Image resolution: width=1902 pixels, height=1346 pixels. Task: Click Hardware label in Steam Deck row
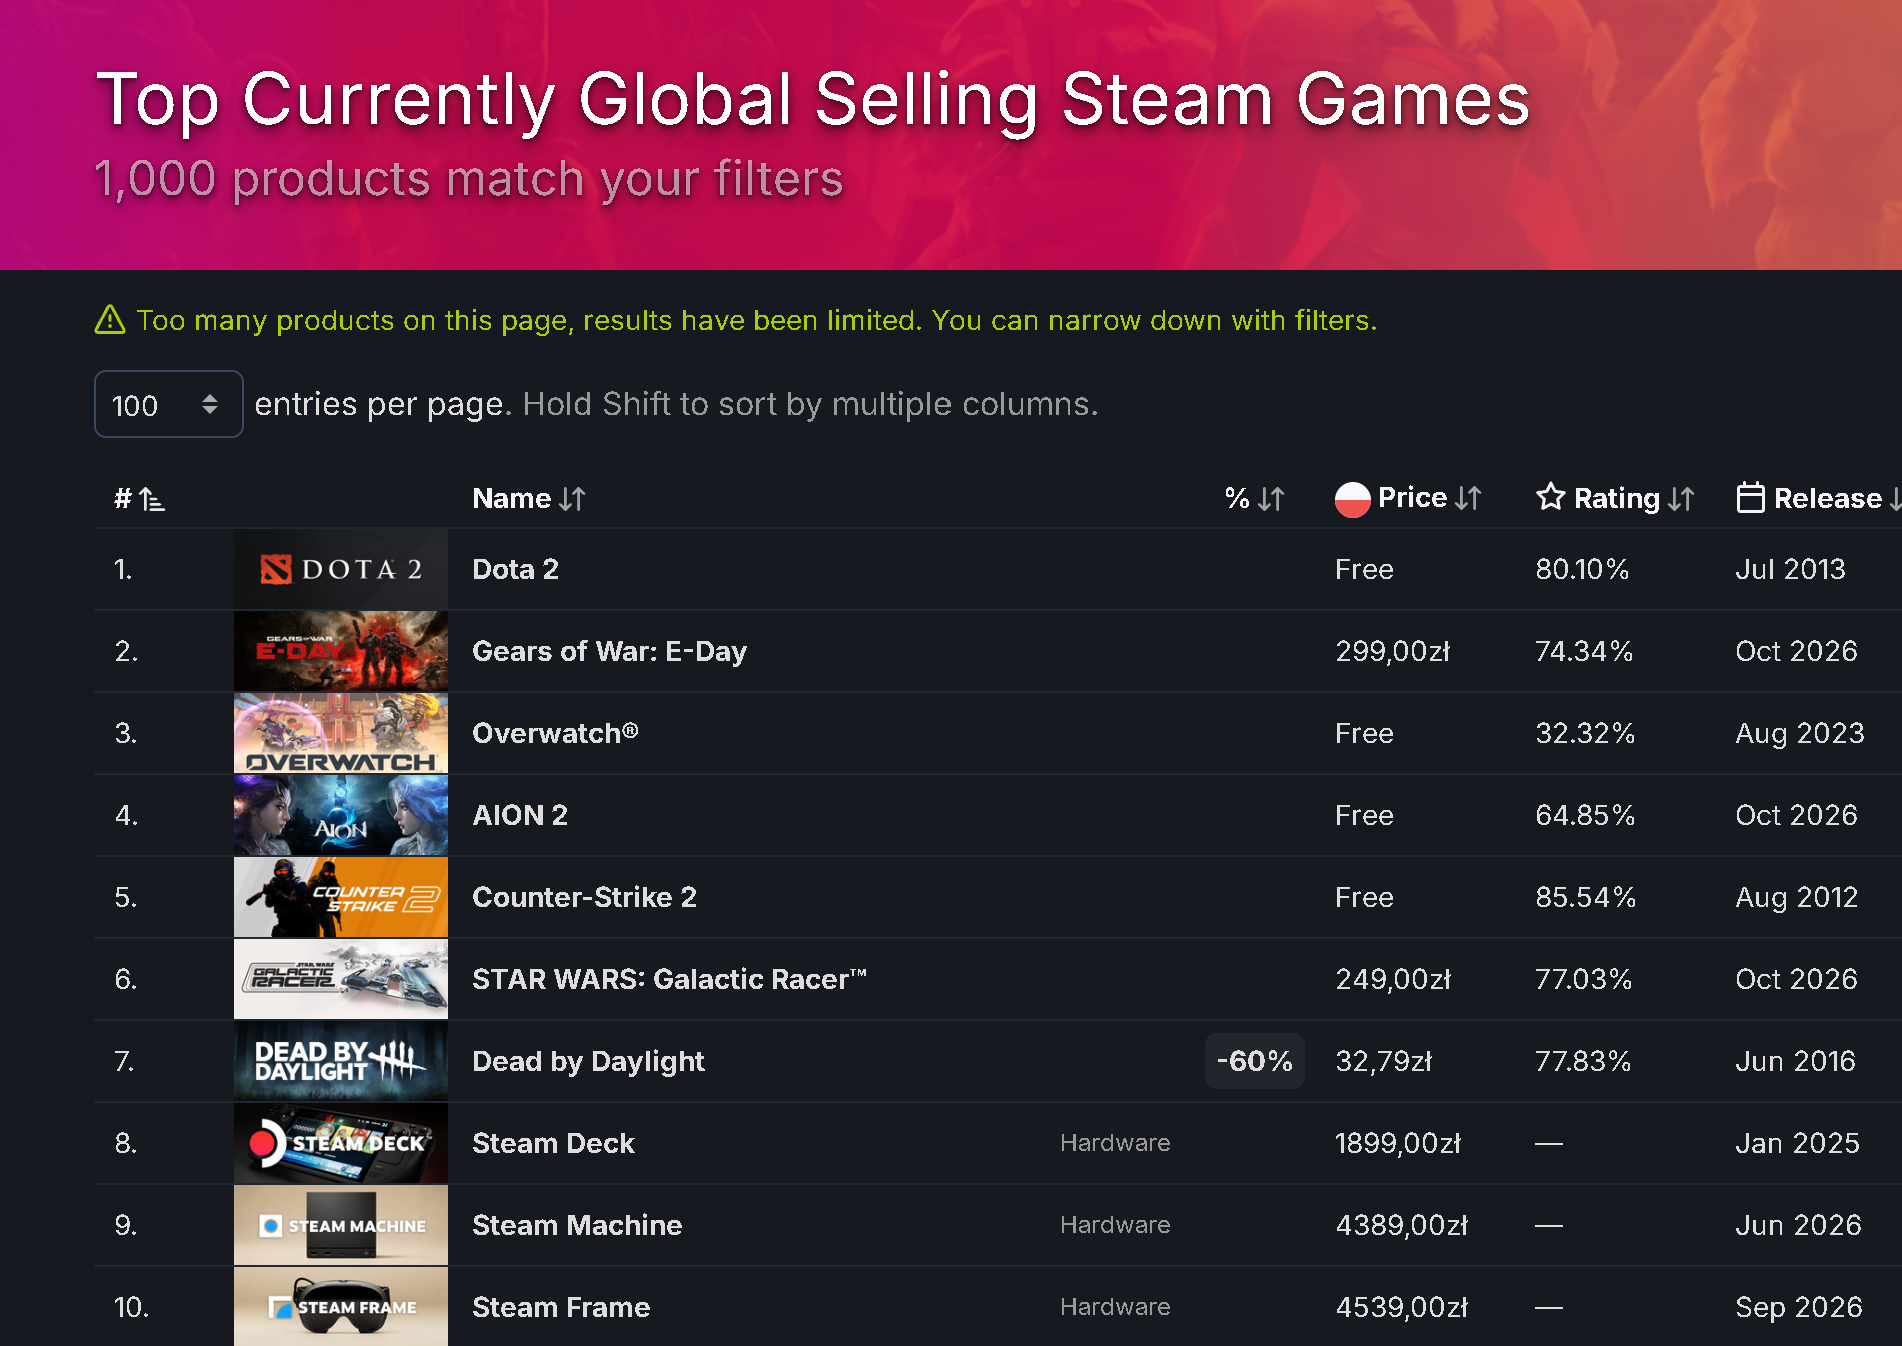(1115, 1143)
